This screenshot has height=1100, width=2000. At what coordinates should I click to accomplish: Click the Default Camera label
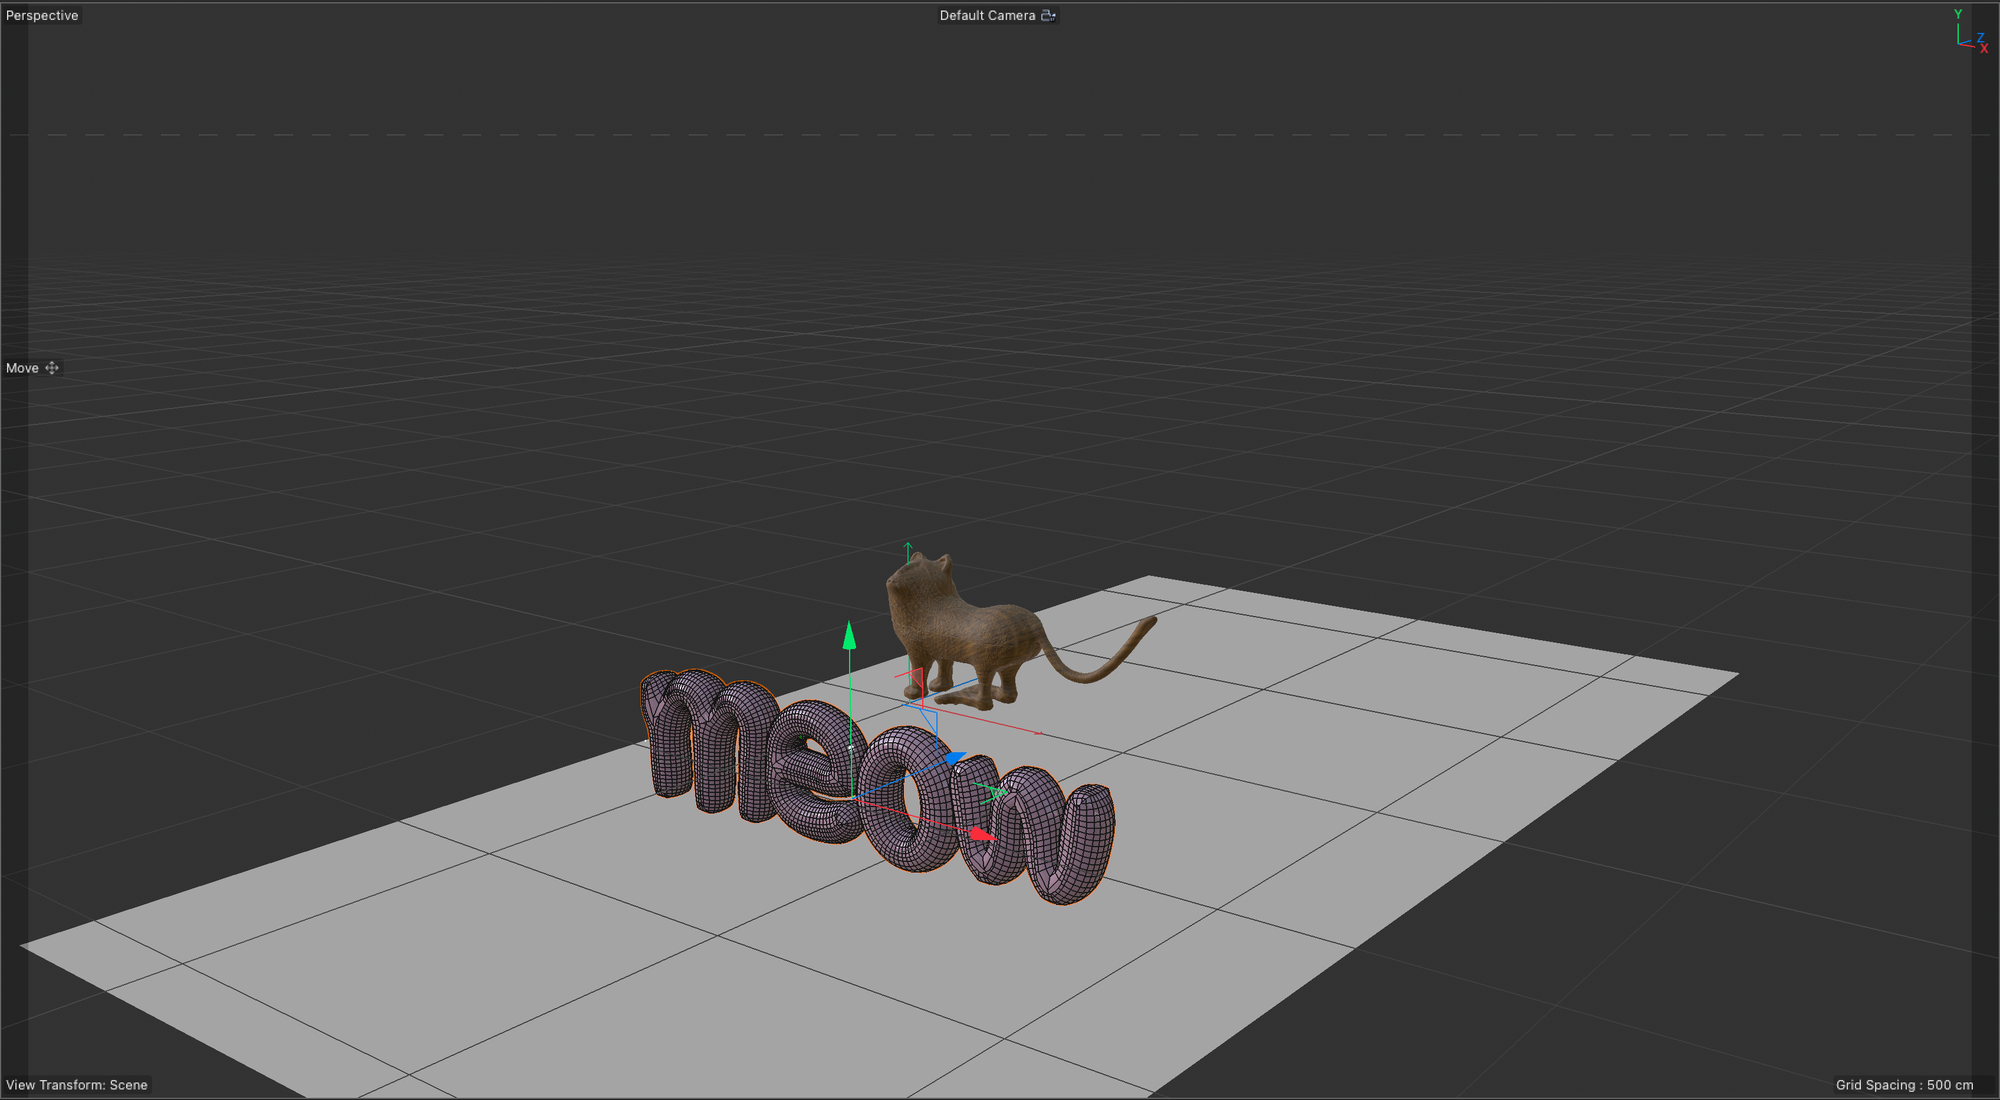pos(986,15)
